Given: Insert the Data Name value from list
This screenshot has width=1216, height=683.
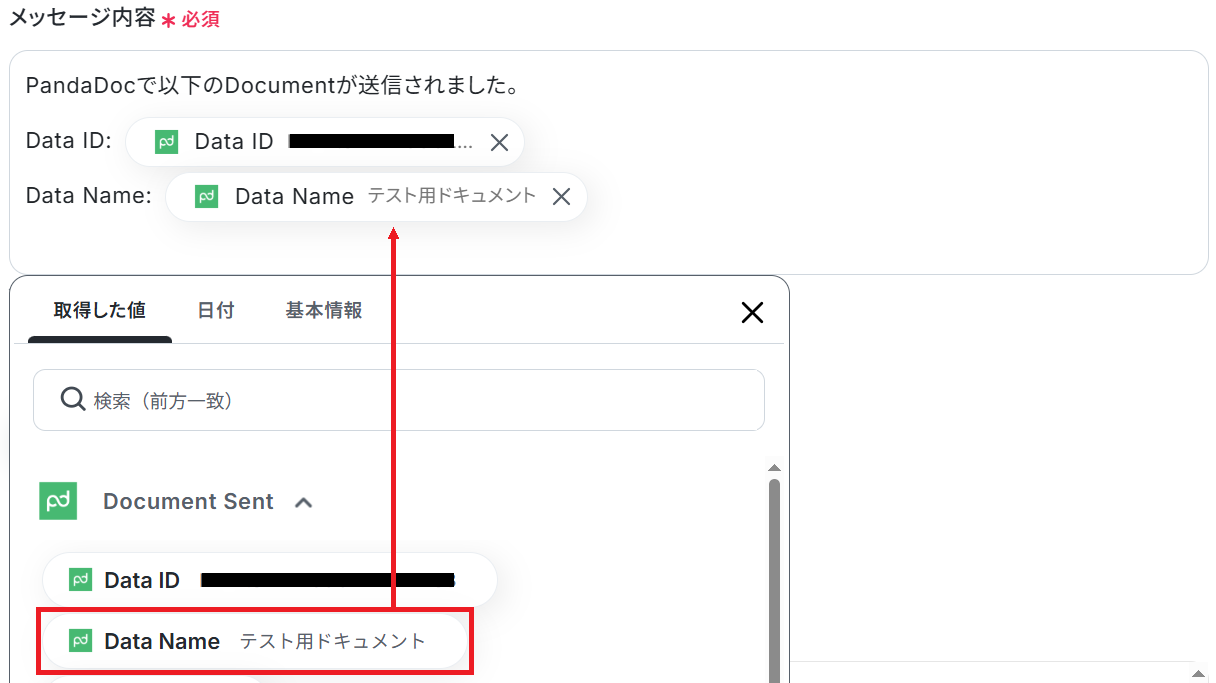Looking at the screenshot, I should pos(255,641).
